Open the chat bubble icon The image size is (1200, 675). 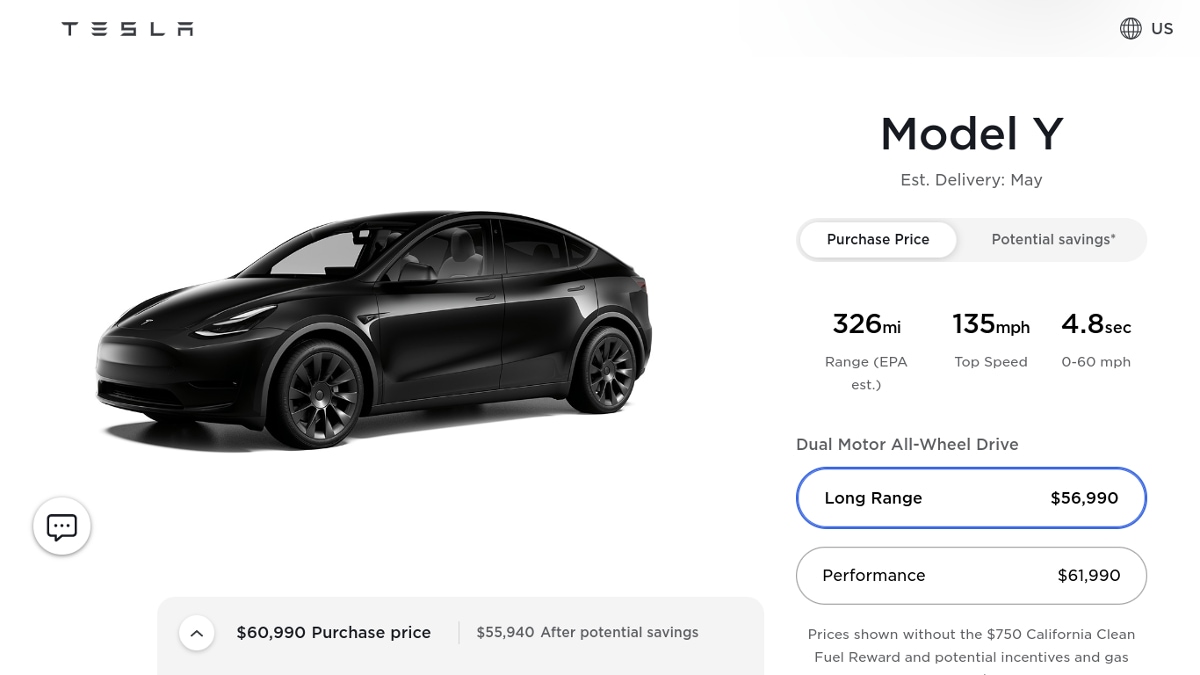pyautogui.click(x=62, y=526)
